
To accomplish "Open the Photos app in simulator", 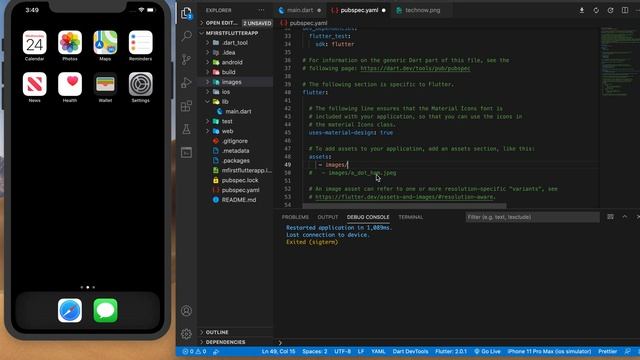I will click(70, 42).
